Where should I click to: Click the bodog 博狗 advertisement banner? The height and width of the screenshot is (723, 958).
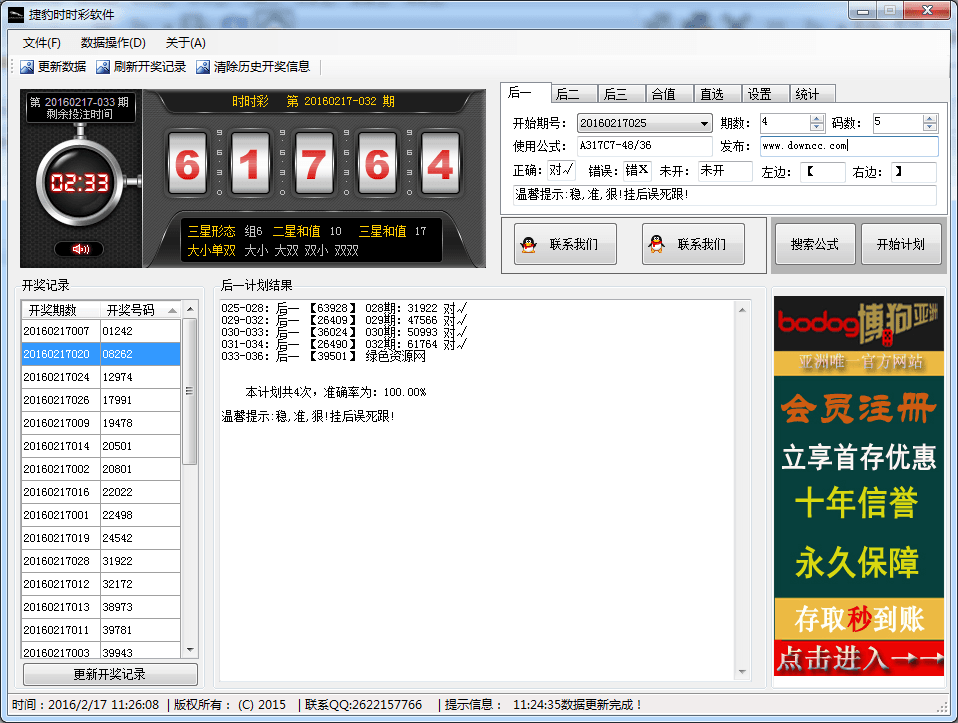click(859, 486)
